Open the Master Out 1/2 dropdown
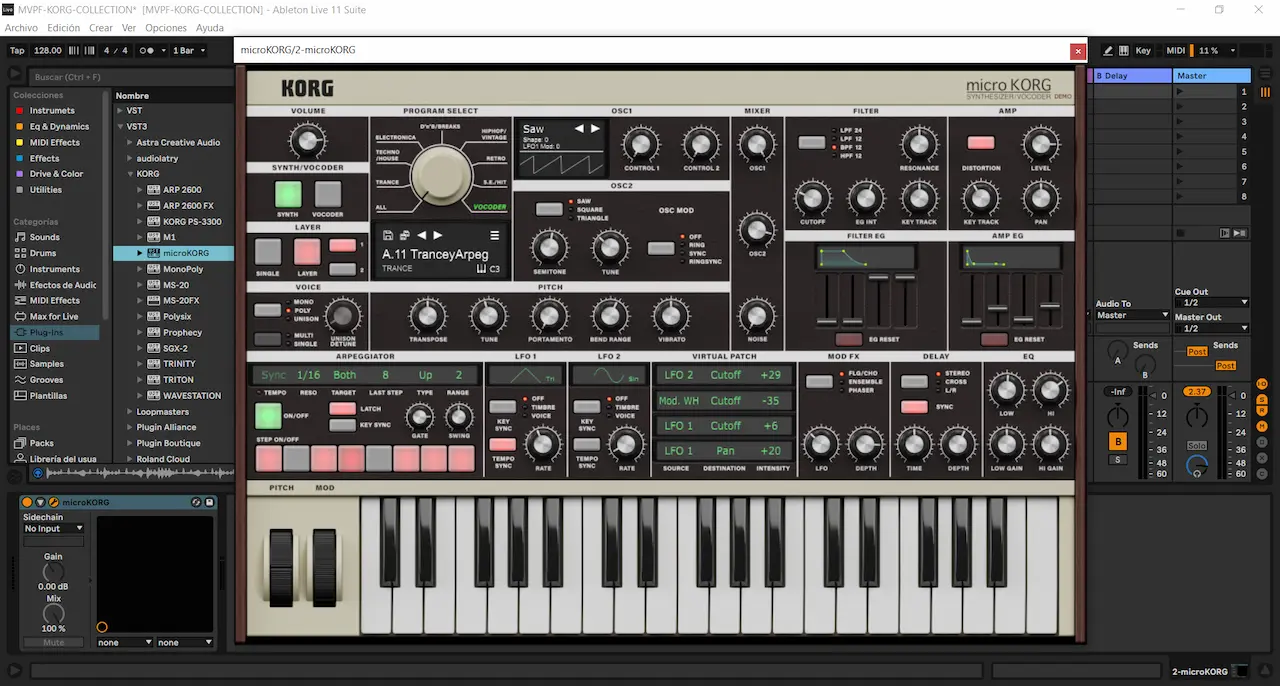 tap(1212, 328)
